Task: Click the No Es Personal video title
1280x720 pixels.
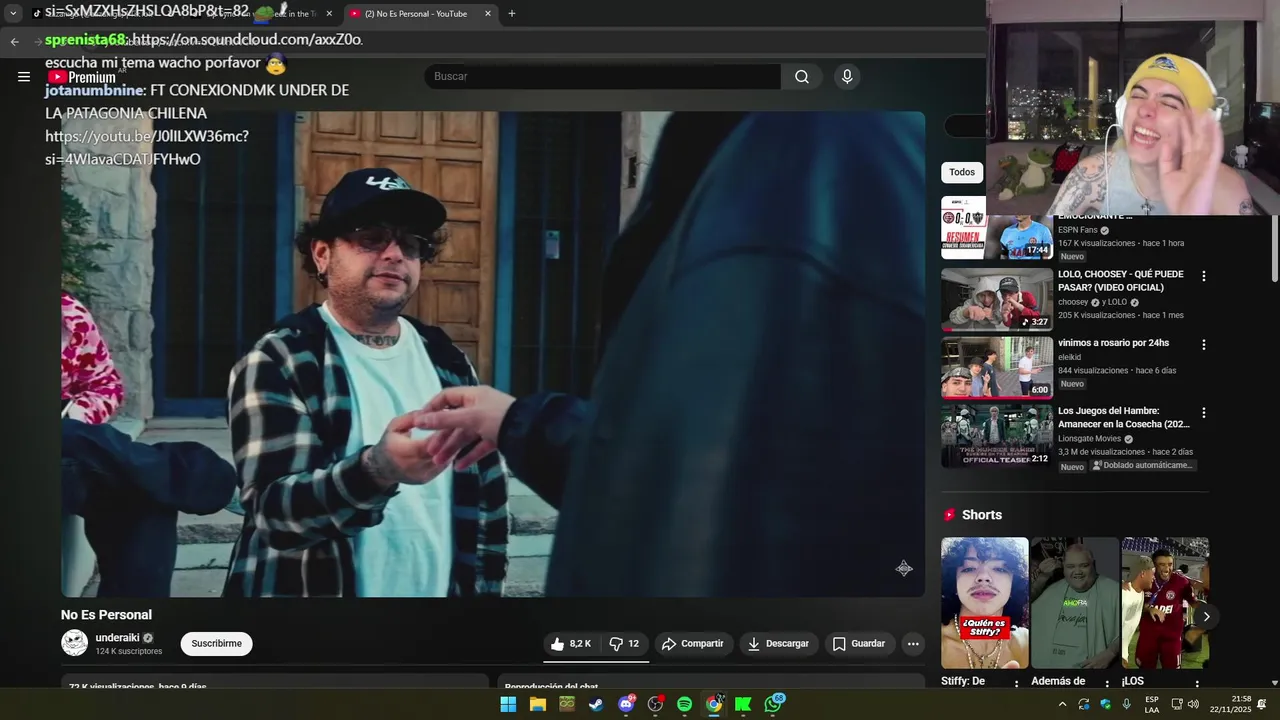Action: [106, 615]
